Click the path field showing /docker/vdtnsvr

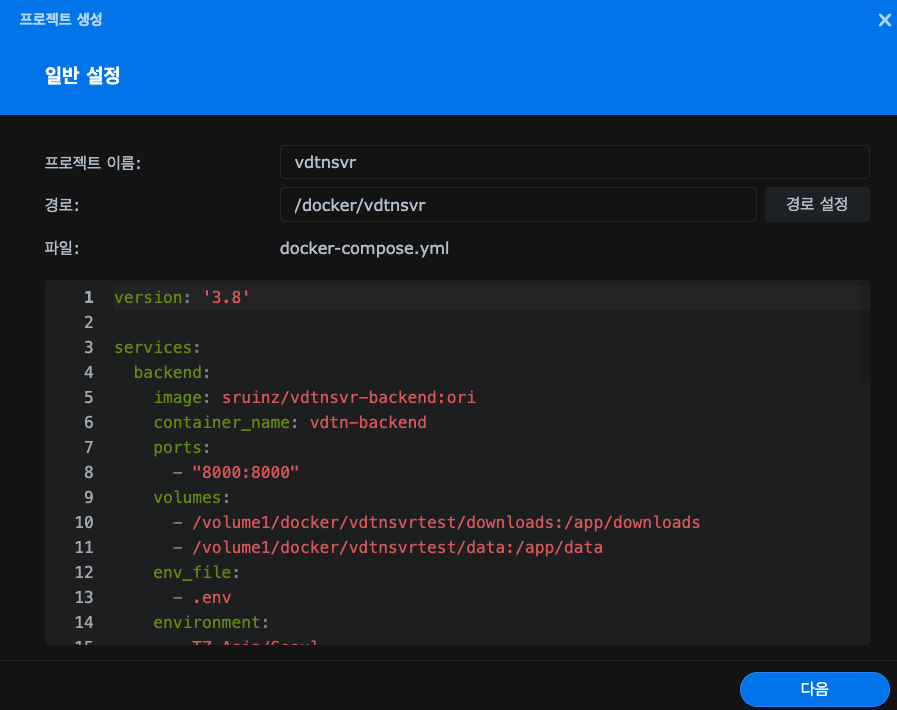tap(517, 204)
